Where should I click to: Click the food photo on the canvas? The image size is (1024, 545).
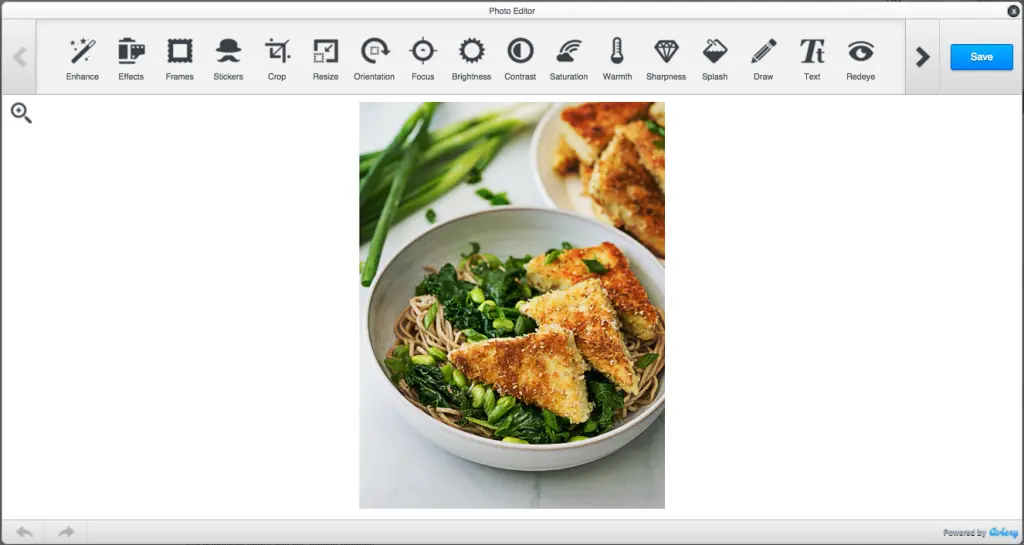512,305
